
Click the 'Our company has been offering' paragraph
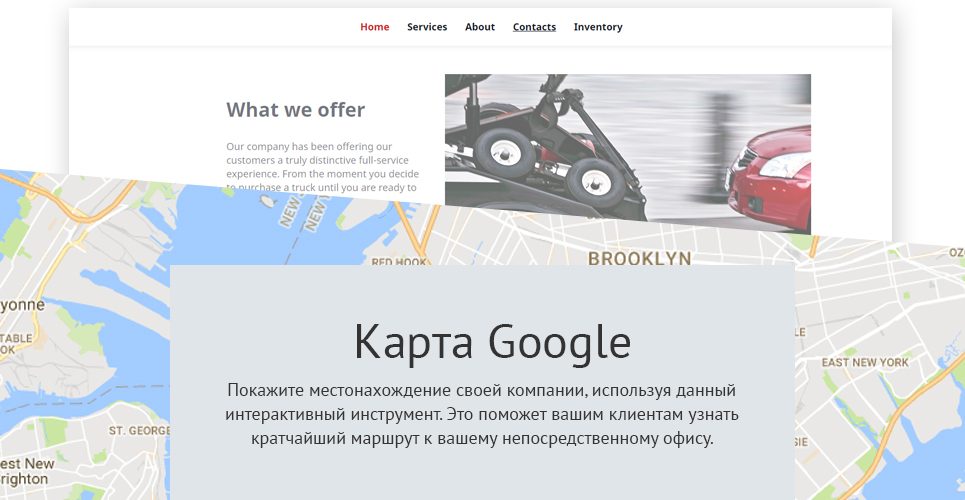pos(322,167)
